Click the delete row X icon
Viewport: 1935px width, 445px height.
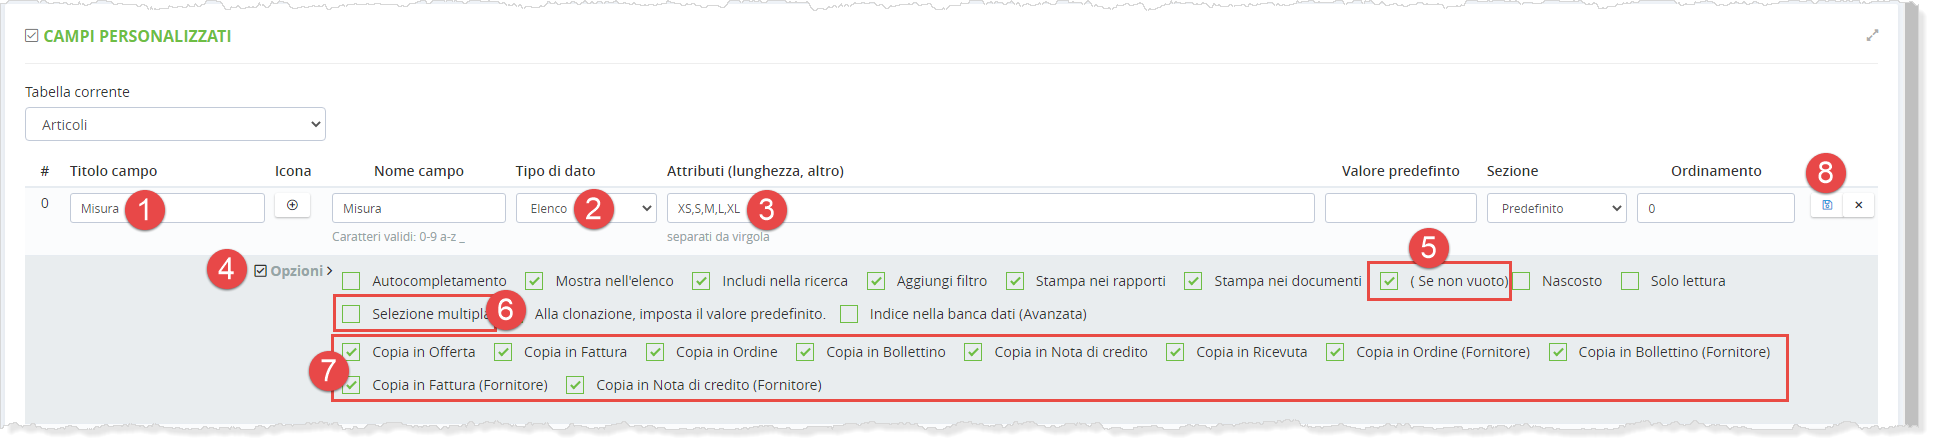tap(1859, 205)
